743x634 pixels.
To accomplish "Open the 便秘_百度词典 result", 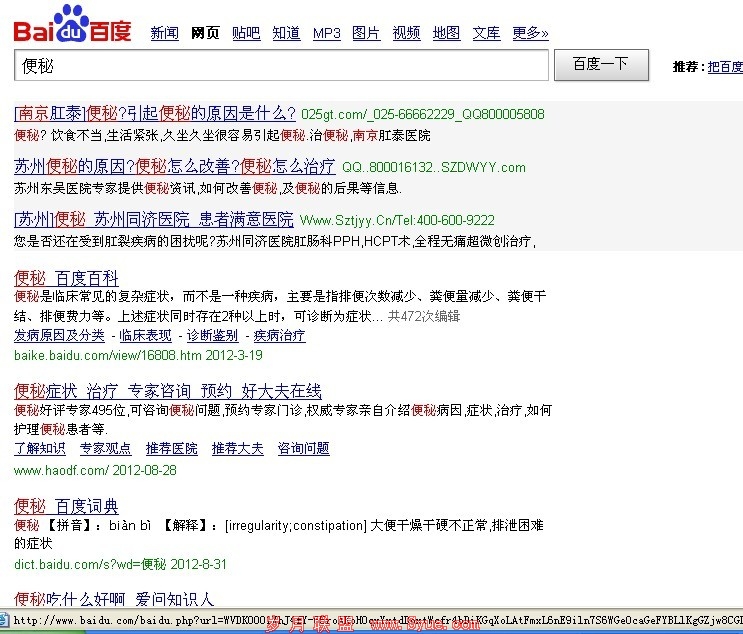I will (66, 507).
